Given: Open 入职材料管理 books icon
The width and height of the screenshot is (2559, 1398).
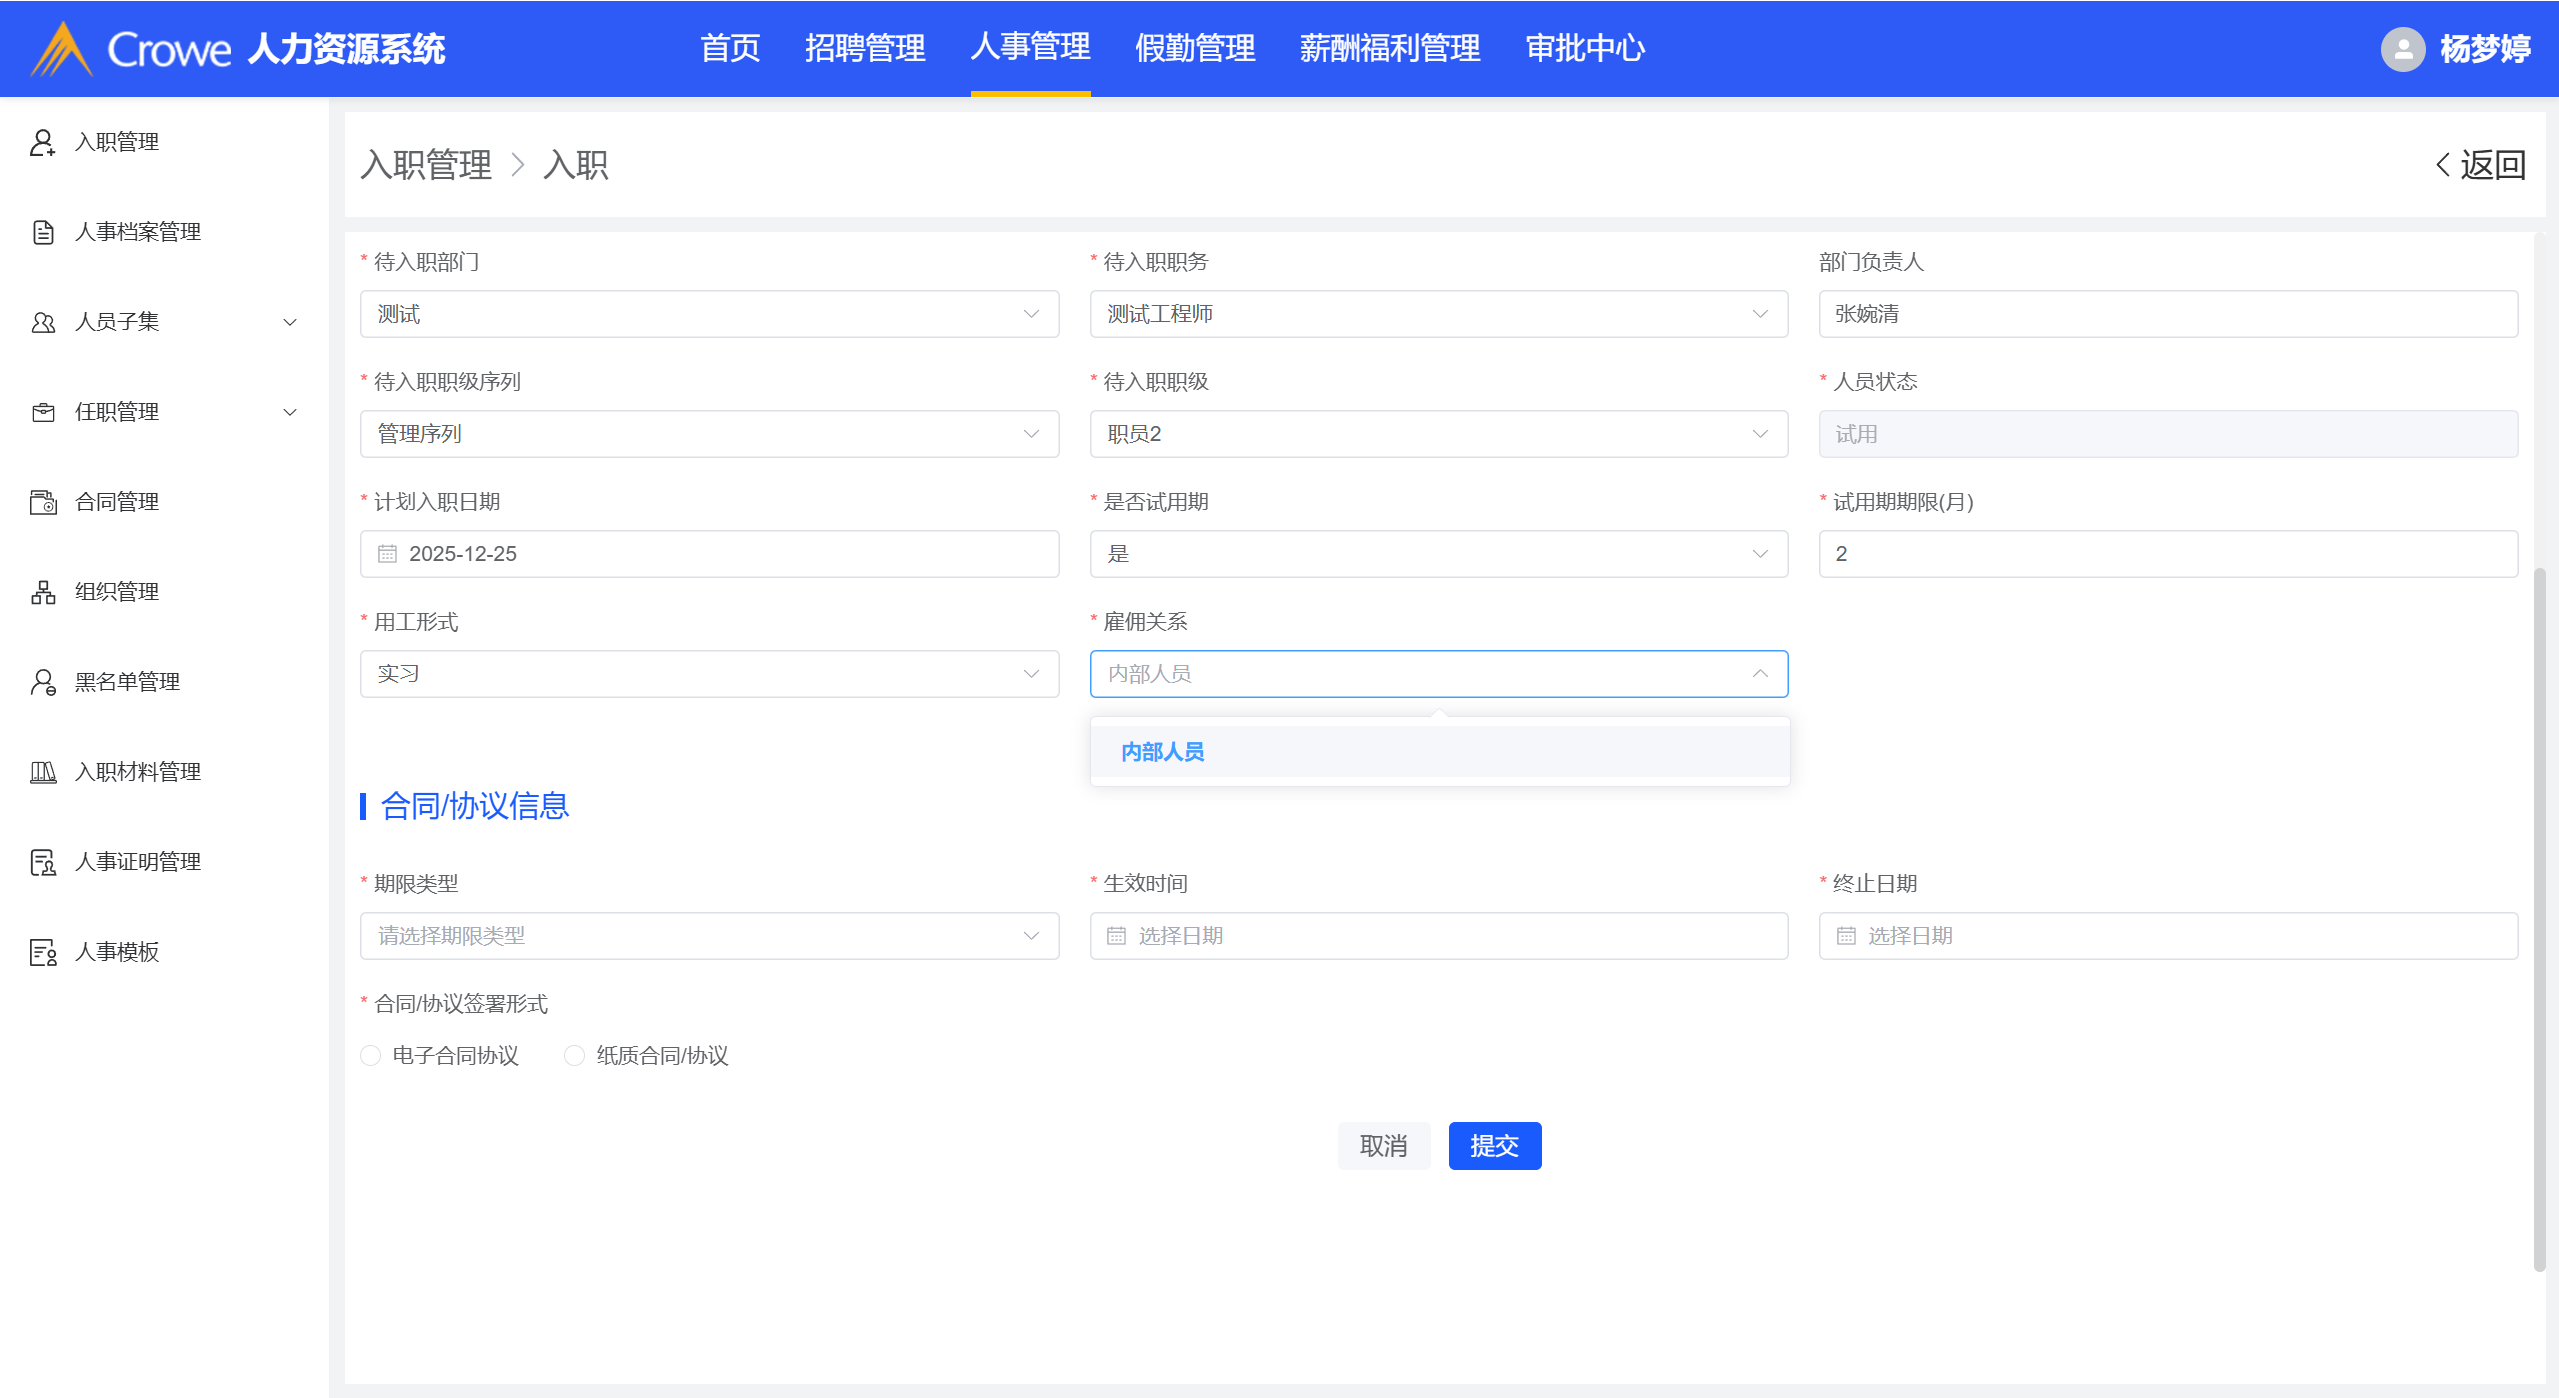Looking at the screenshot, I should [42, 772].
